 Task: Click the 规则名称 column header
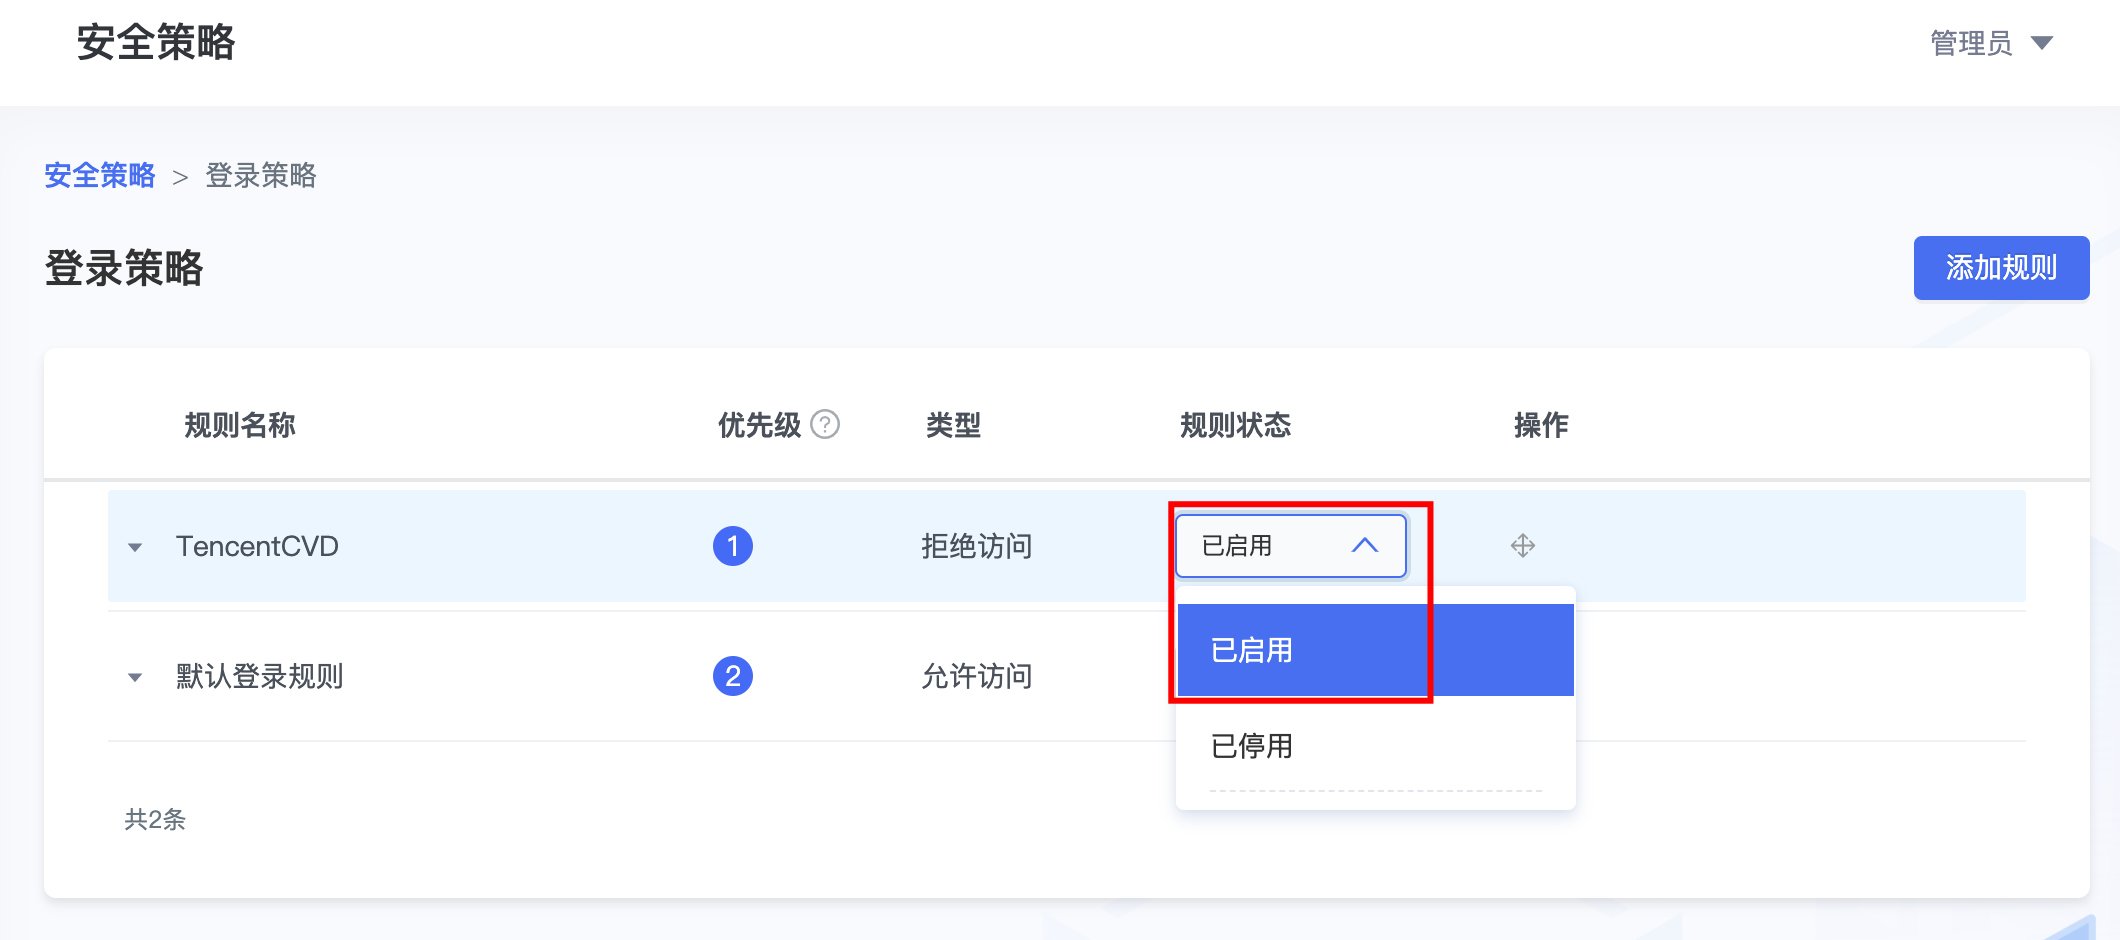(x=240, y=425)
